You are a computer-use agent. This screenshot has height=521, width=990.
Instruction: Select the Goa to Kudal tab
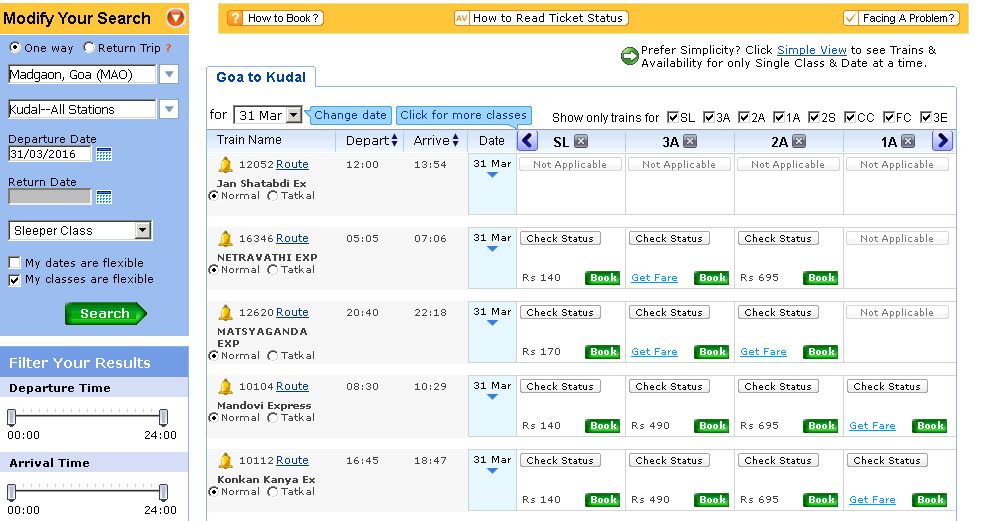coord(261,77)
